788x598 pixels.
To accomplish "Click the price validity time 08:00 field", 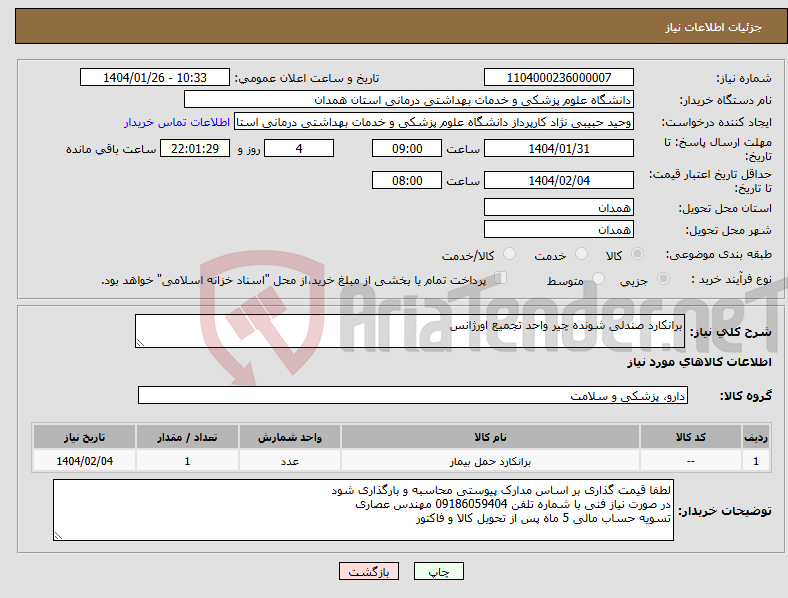I will [x=407, y=180].
